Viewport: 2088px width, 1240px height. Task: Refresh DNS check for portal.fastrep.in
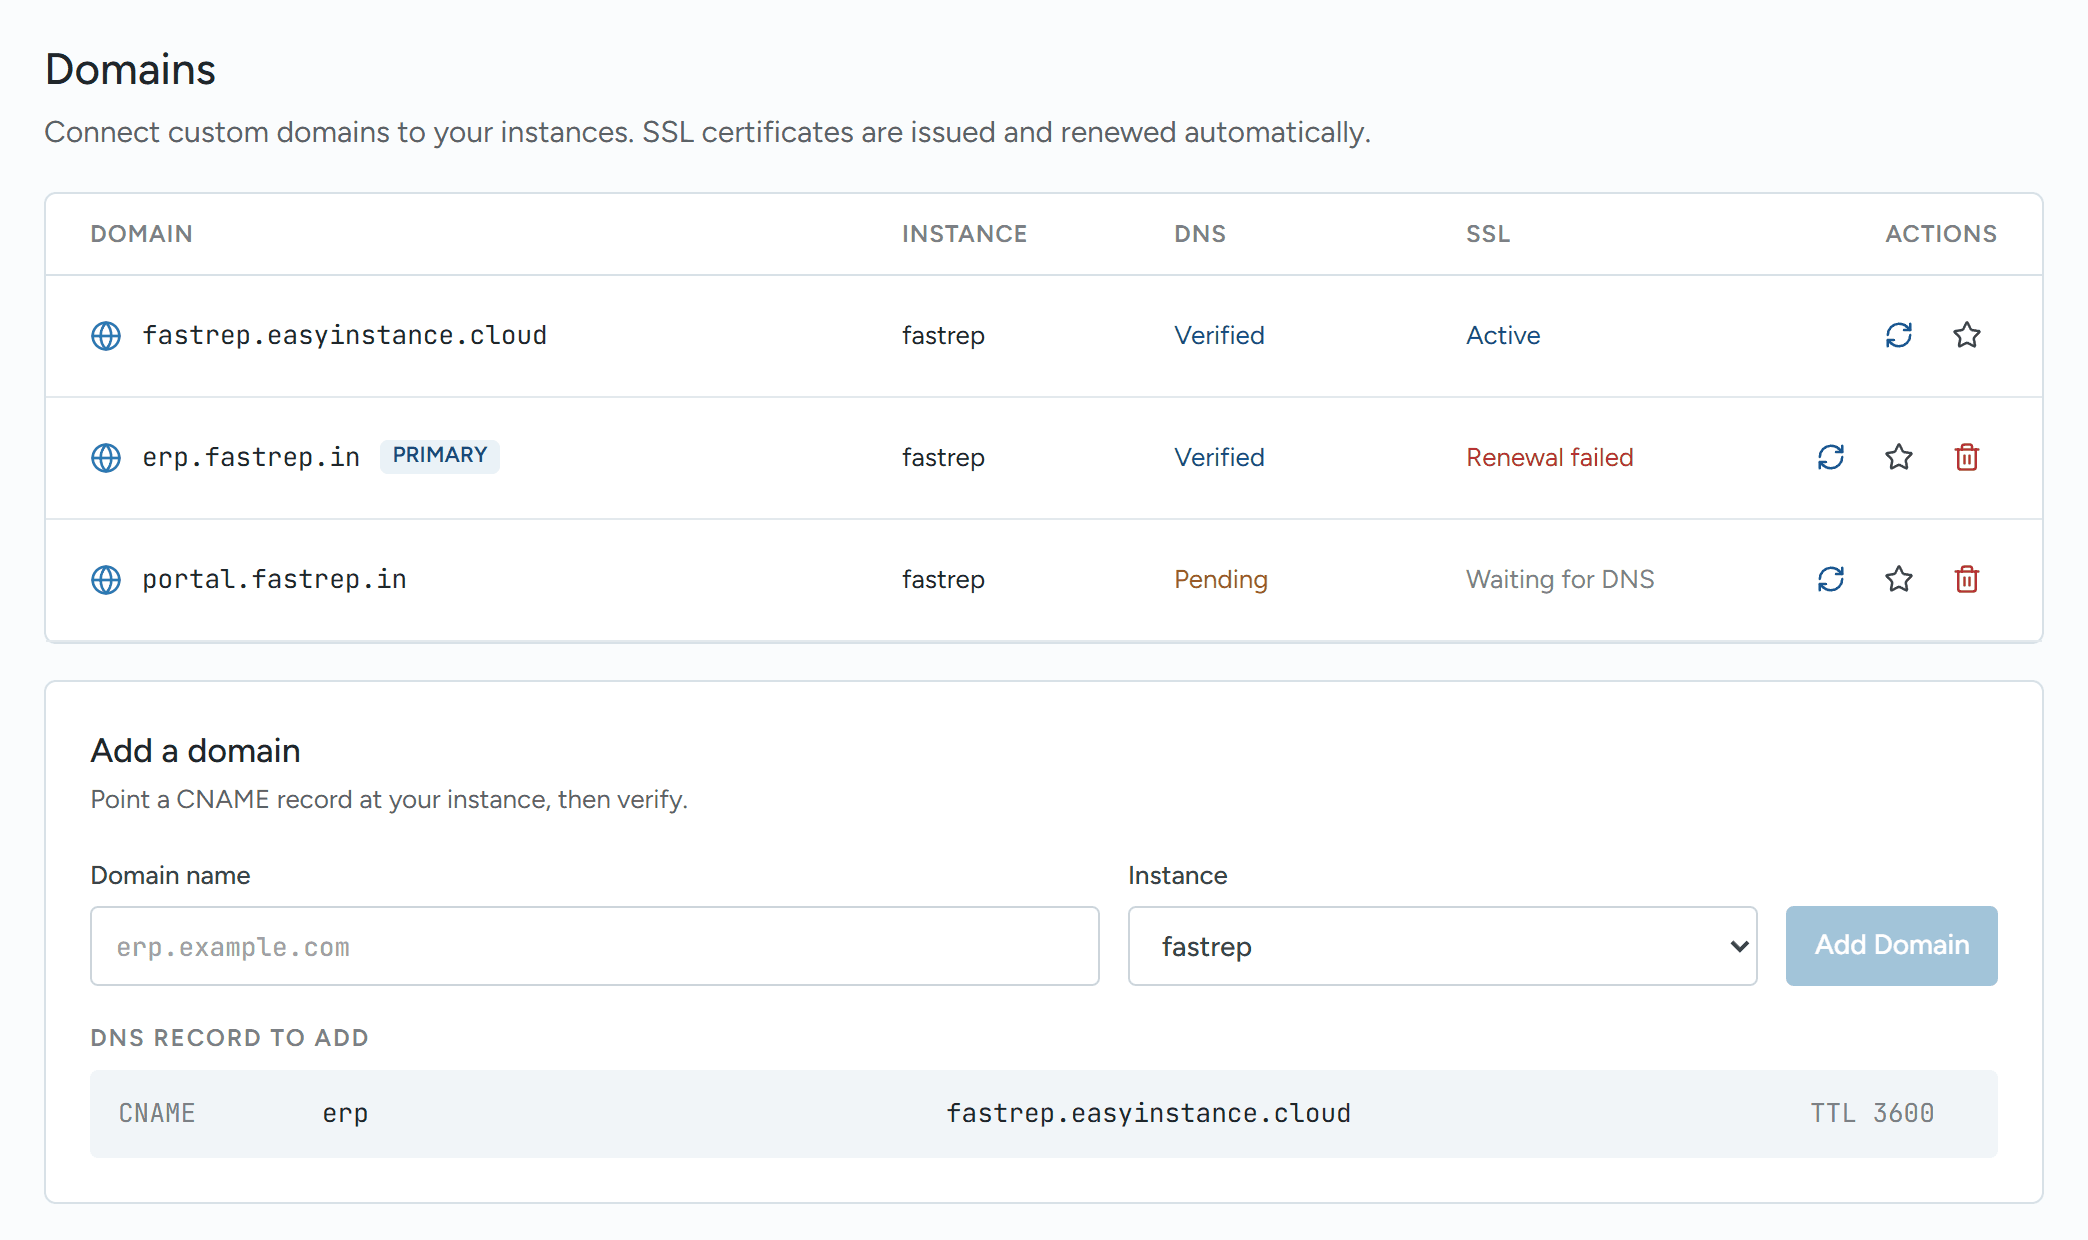point(1830,579)
